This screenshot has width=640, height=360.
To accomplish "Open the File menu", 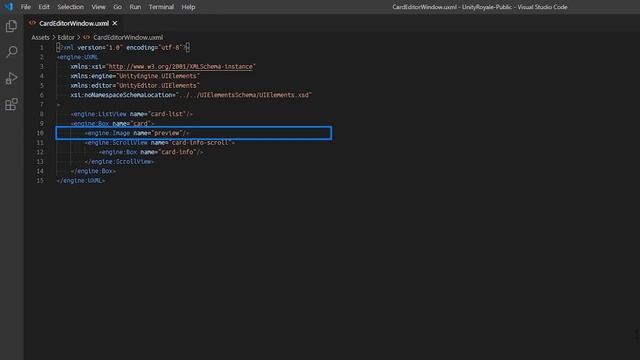I will pos(26,7).
